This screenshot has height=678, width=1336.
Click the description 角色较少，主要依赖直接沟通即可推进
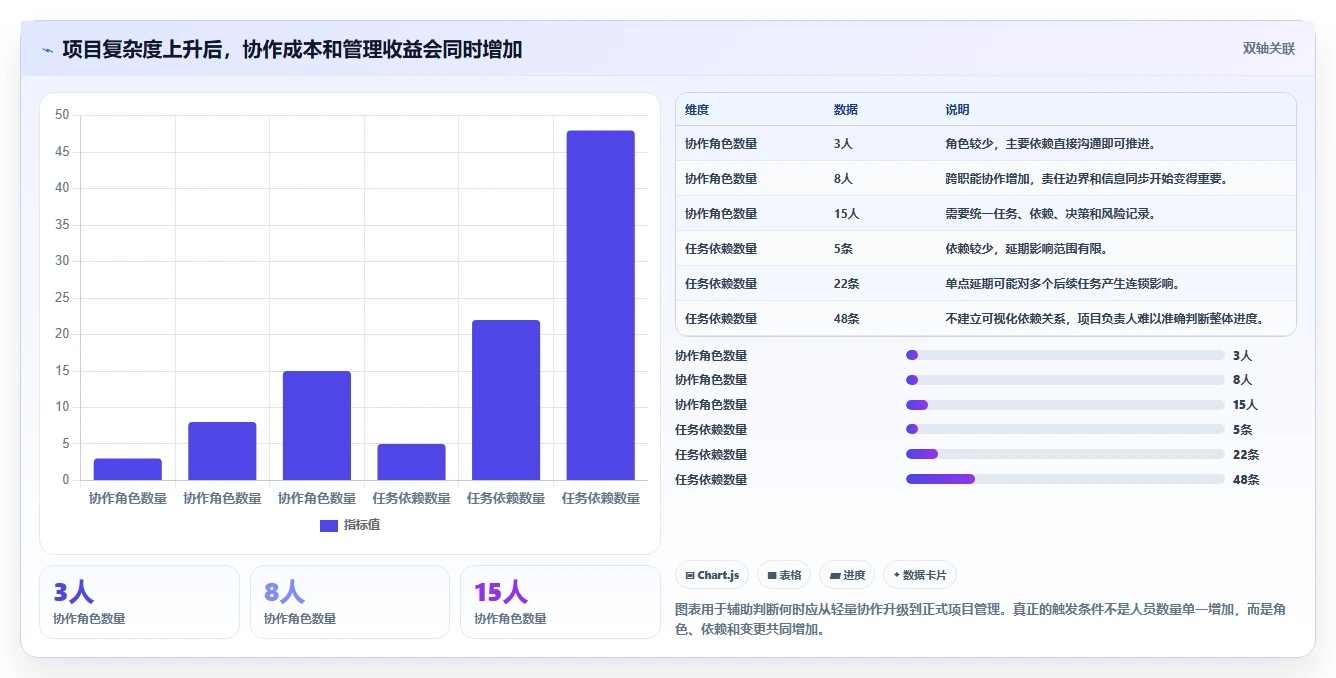tap(1050, 144)
